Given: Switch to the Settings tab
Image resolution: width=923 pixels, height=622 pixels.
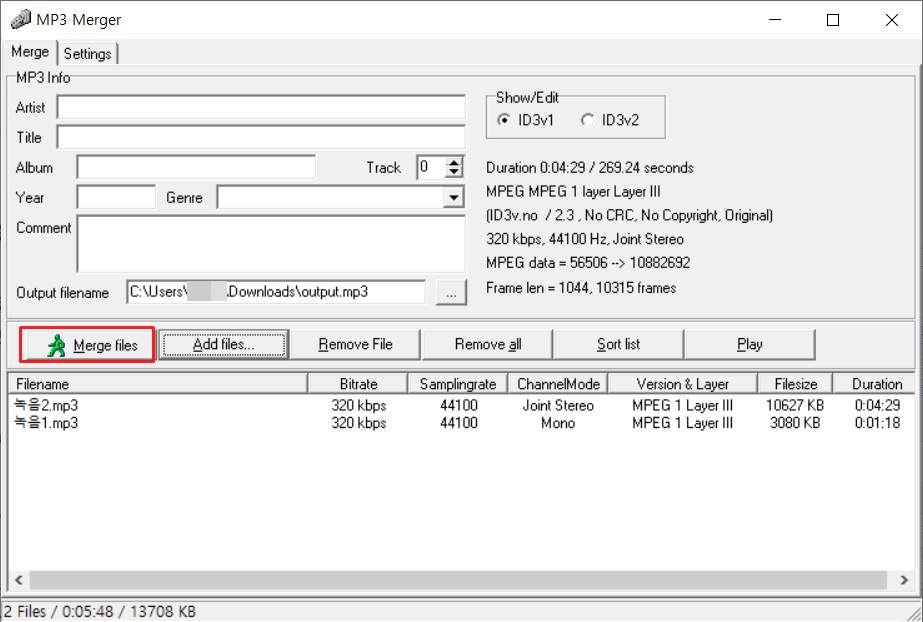Looking at the screenshot, I should pos(88,54).
